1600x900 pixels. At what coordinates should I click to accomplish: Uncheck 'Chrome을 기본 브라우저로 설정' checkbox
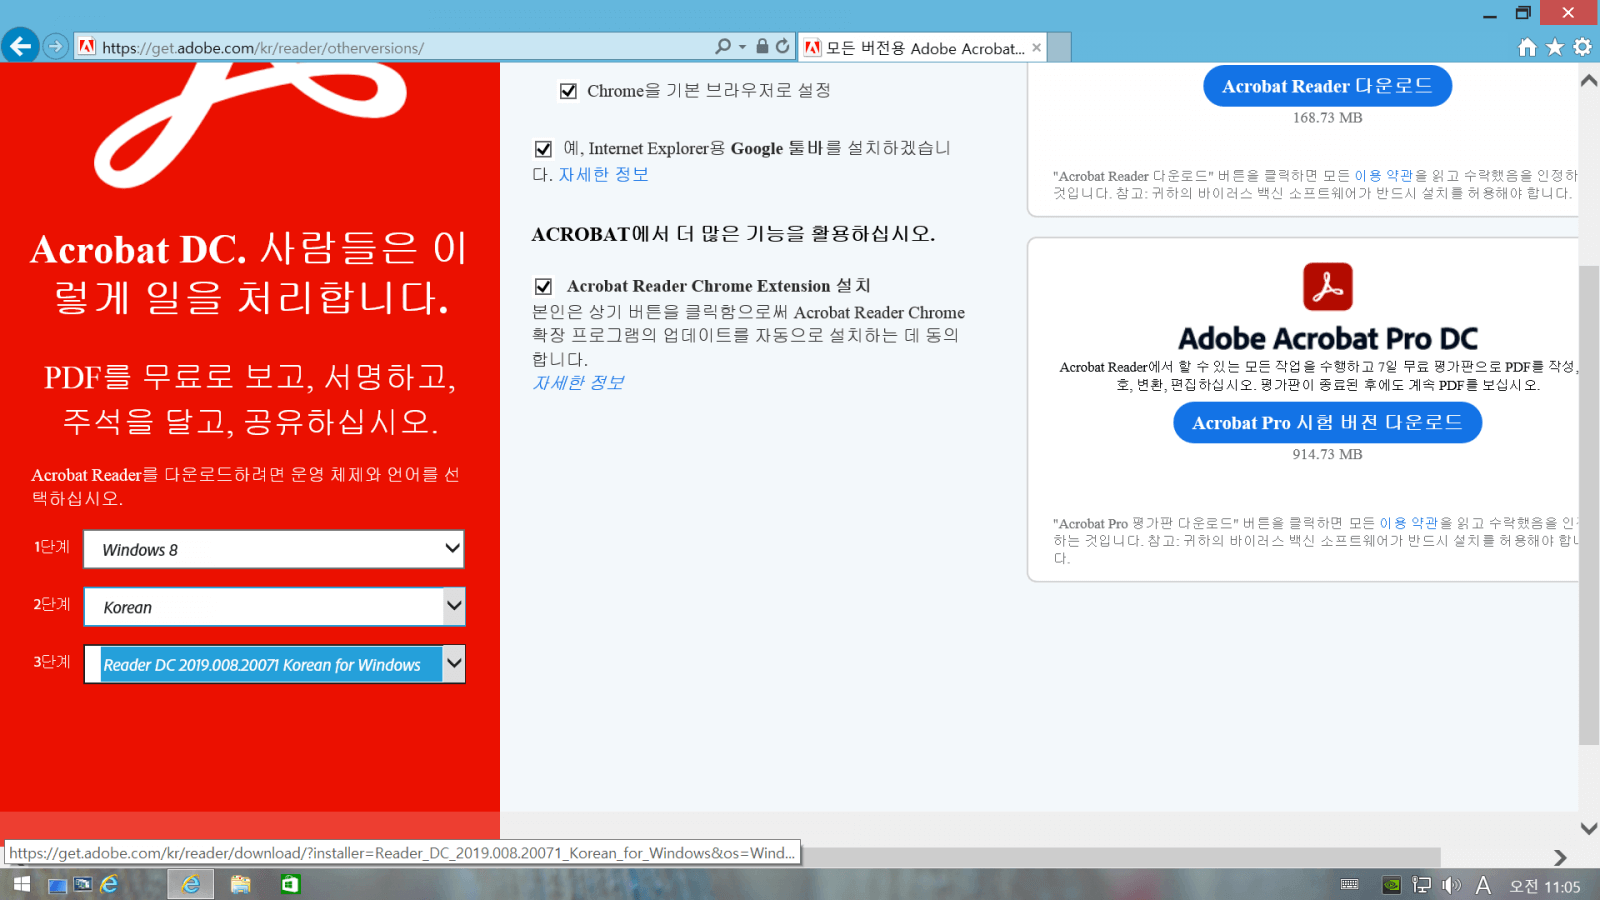568,91
